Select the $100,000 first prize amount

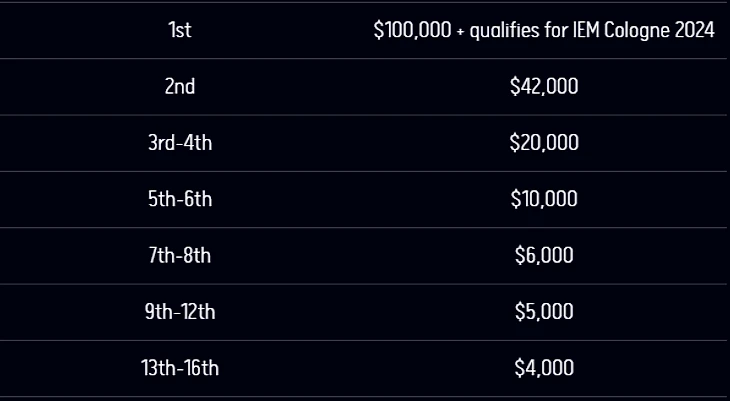tap(412, 30)
